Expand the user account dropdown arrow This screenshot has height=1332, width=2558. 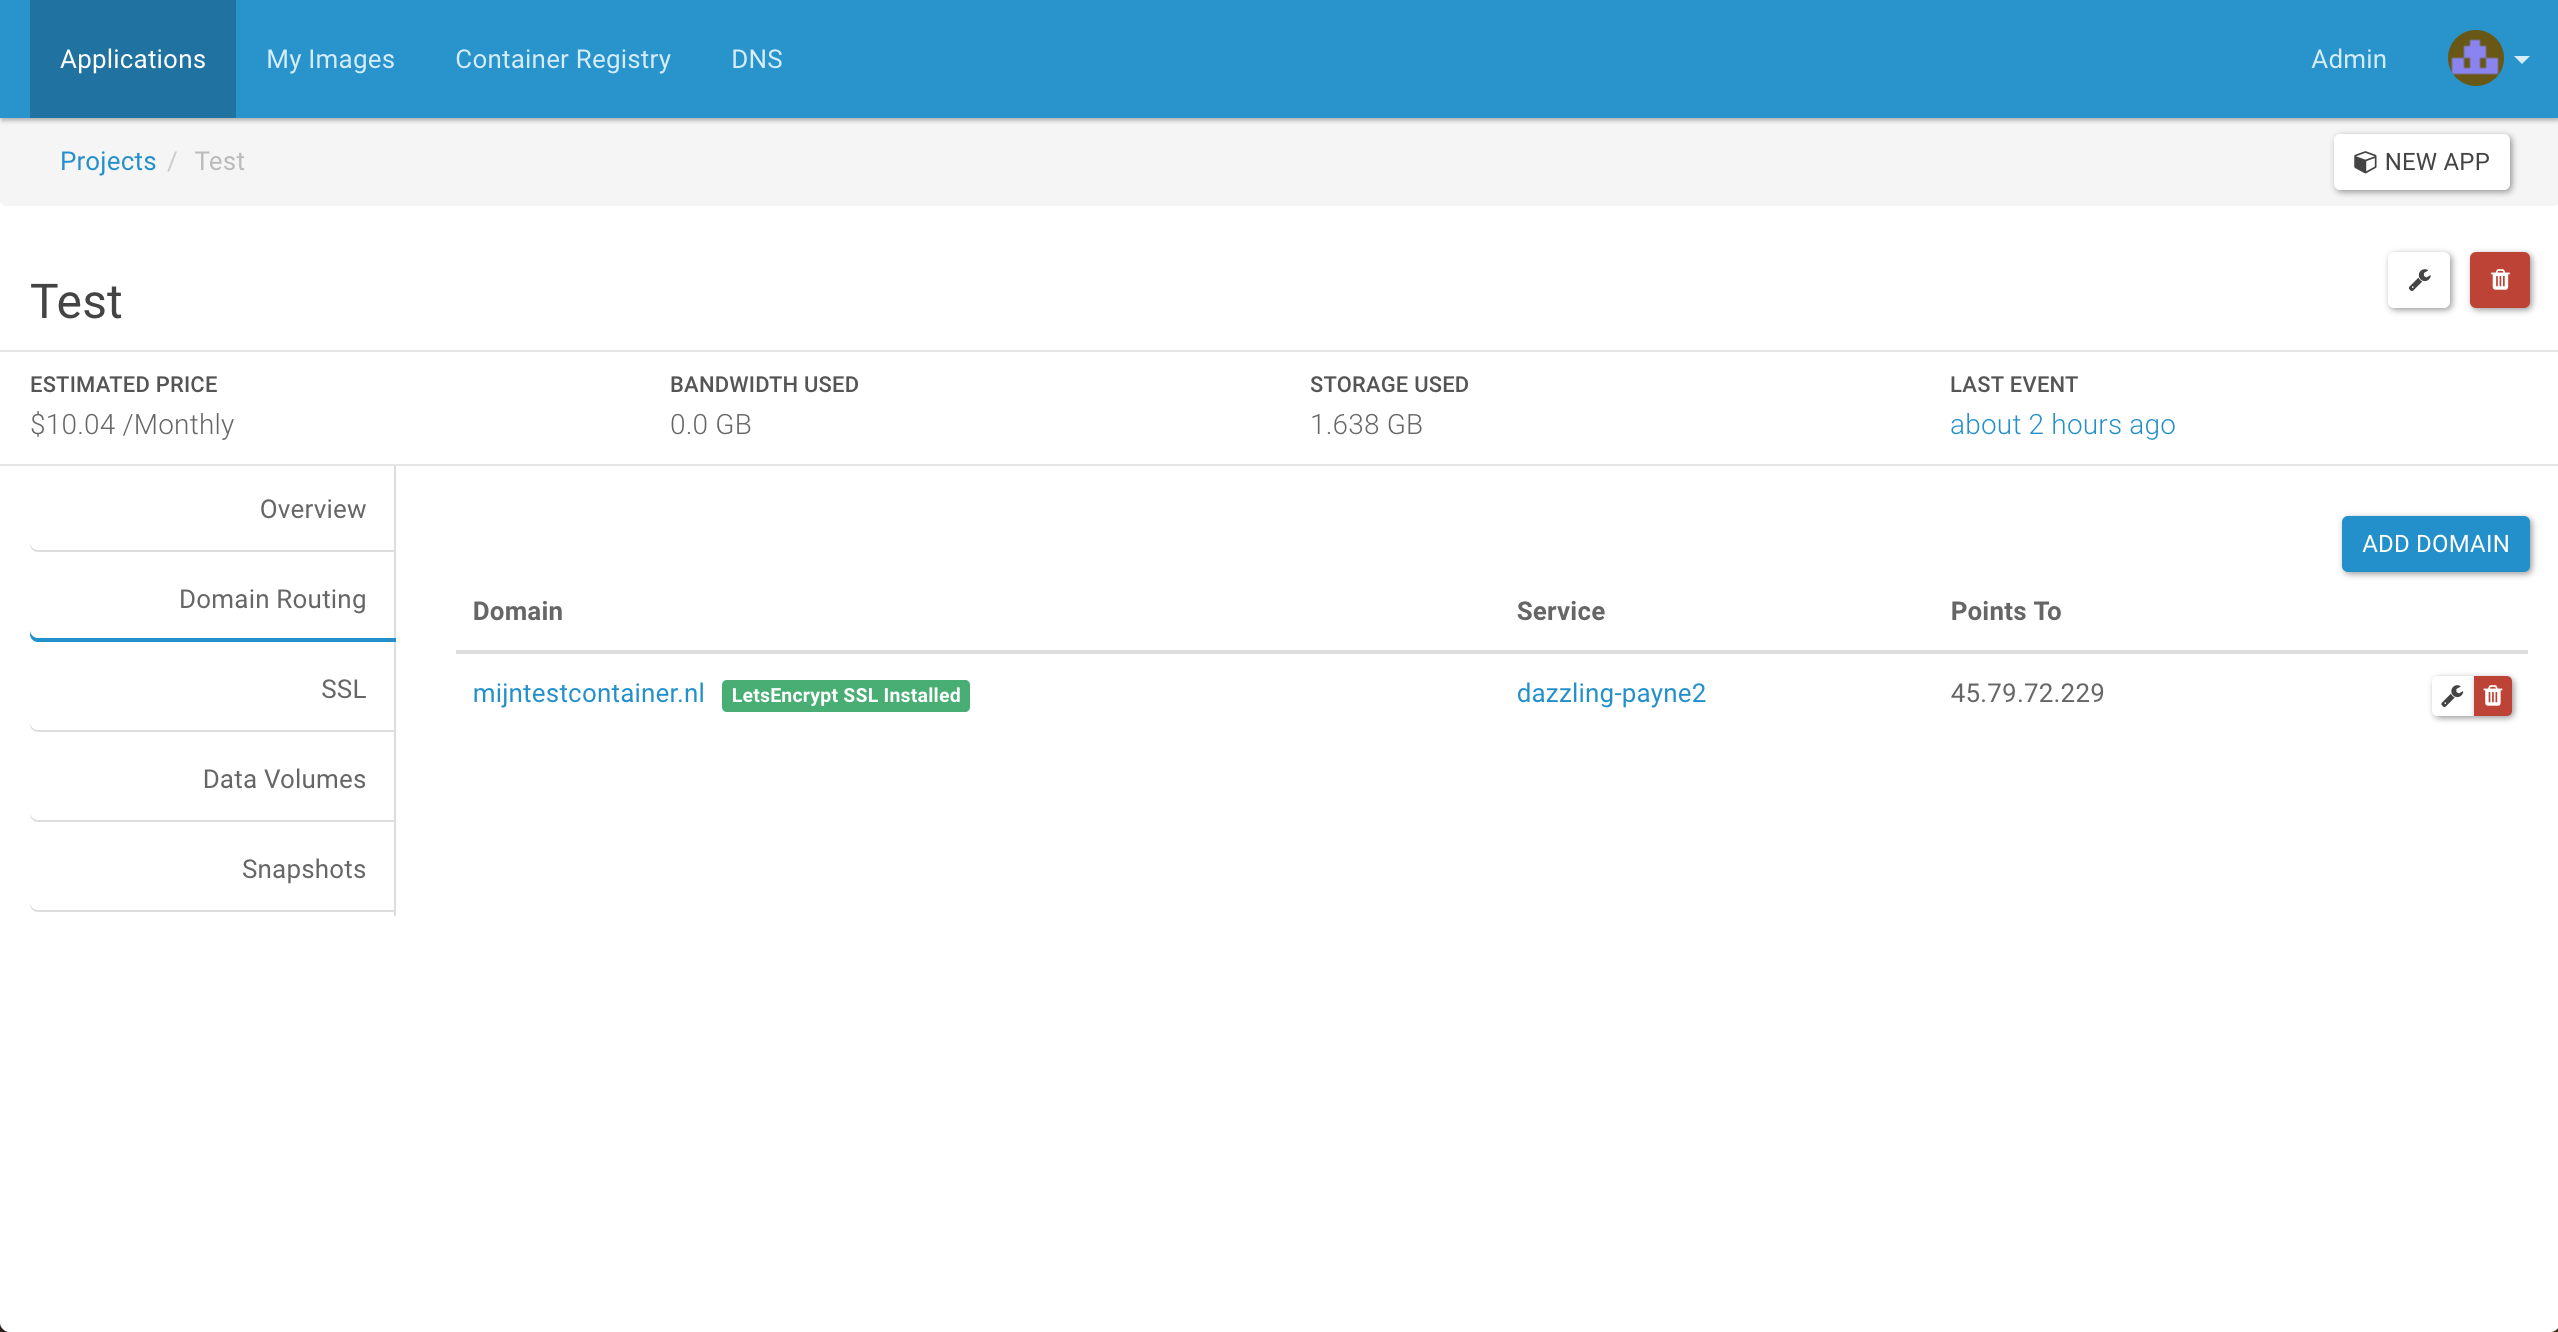(x=2522, y=60)
